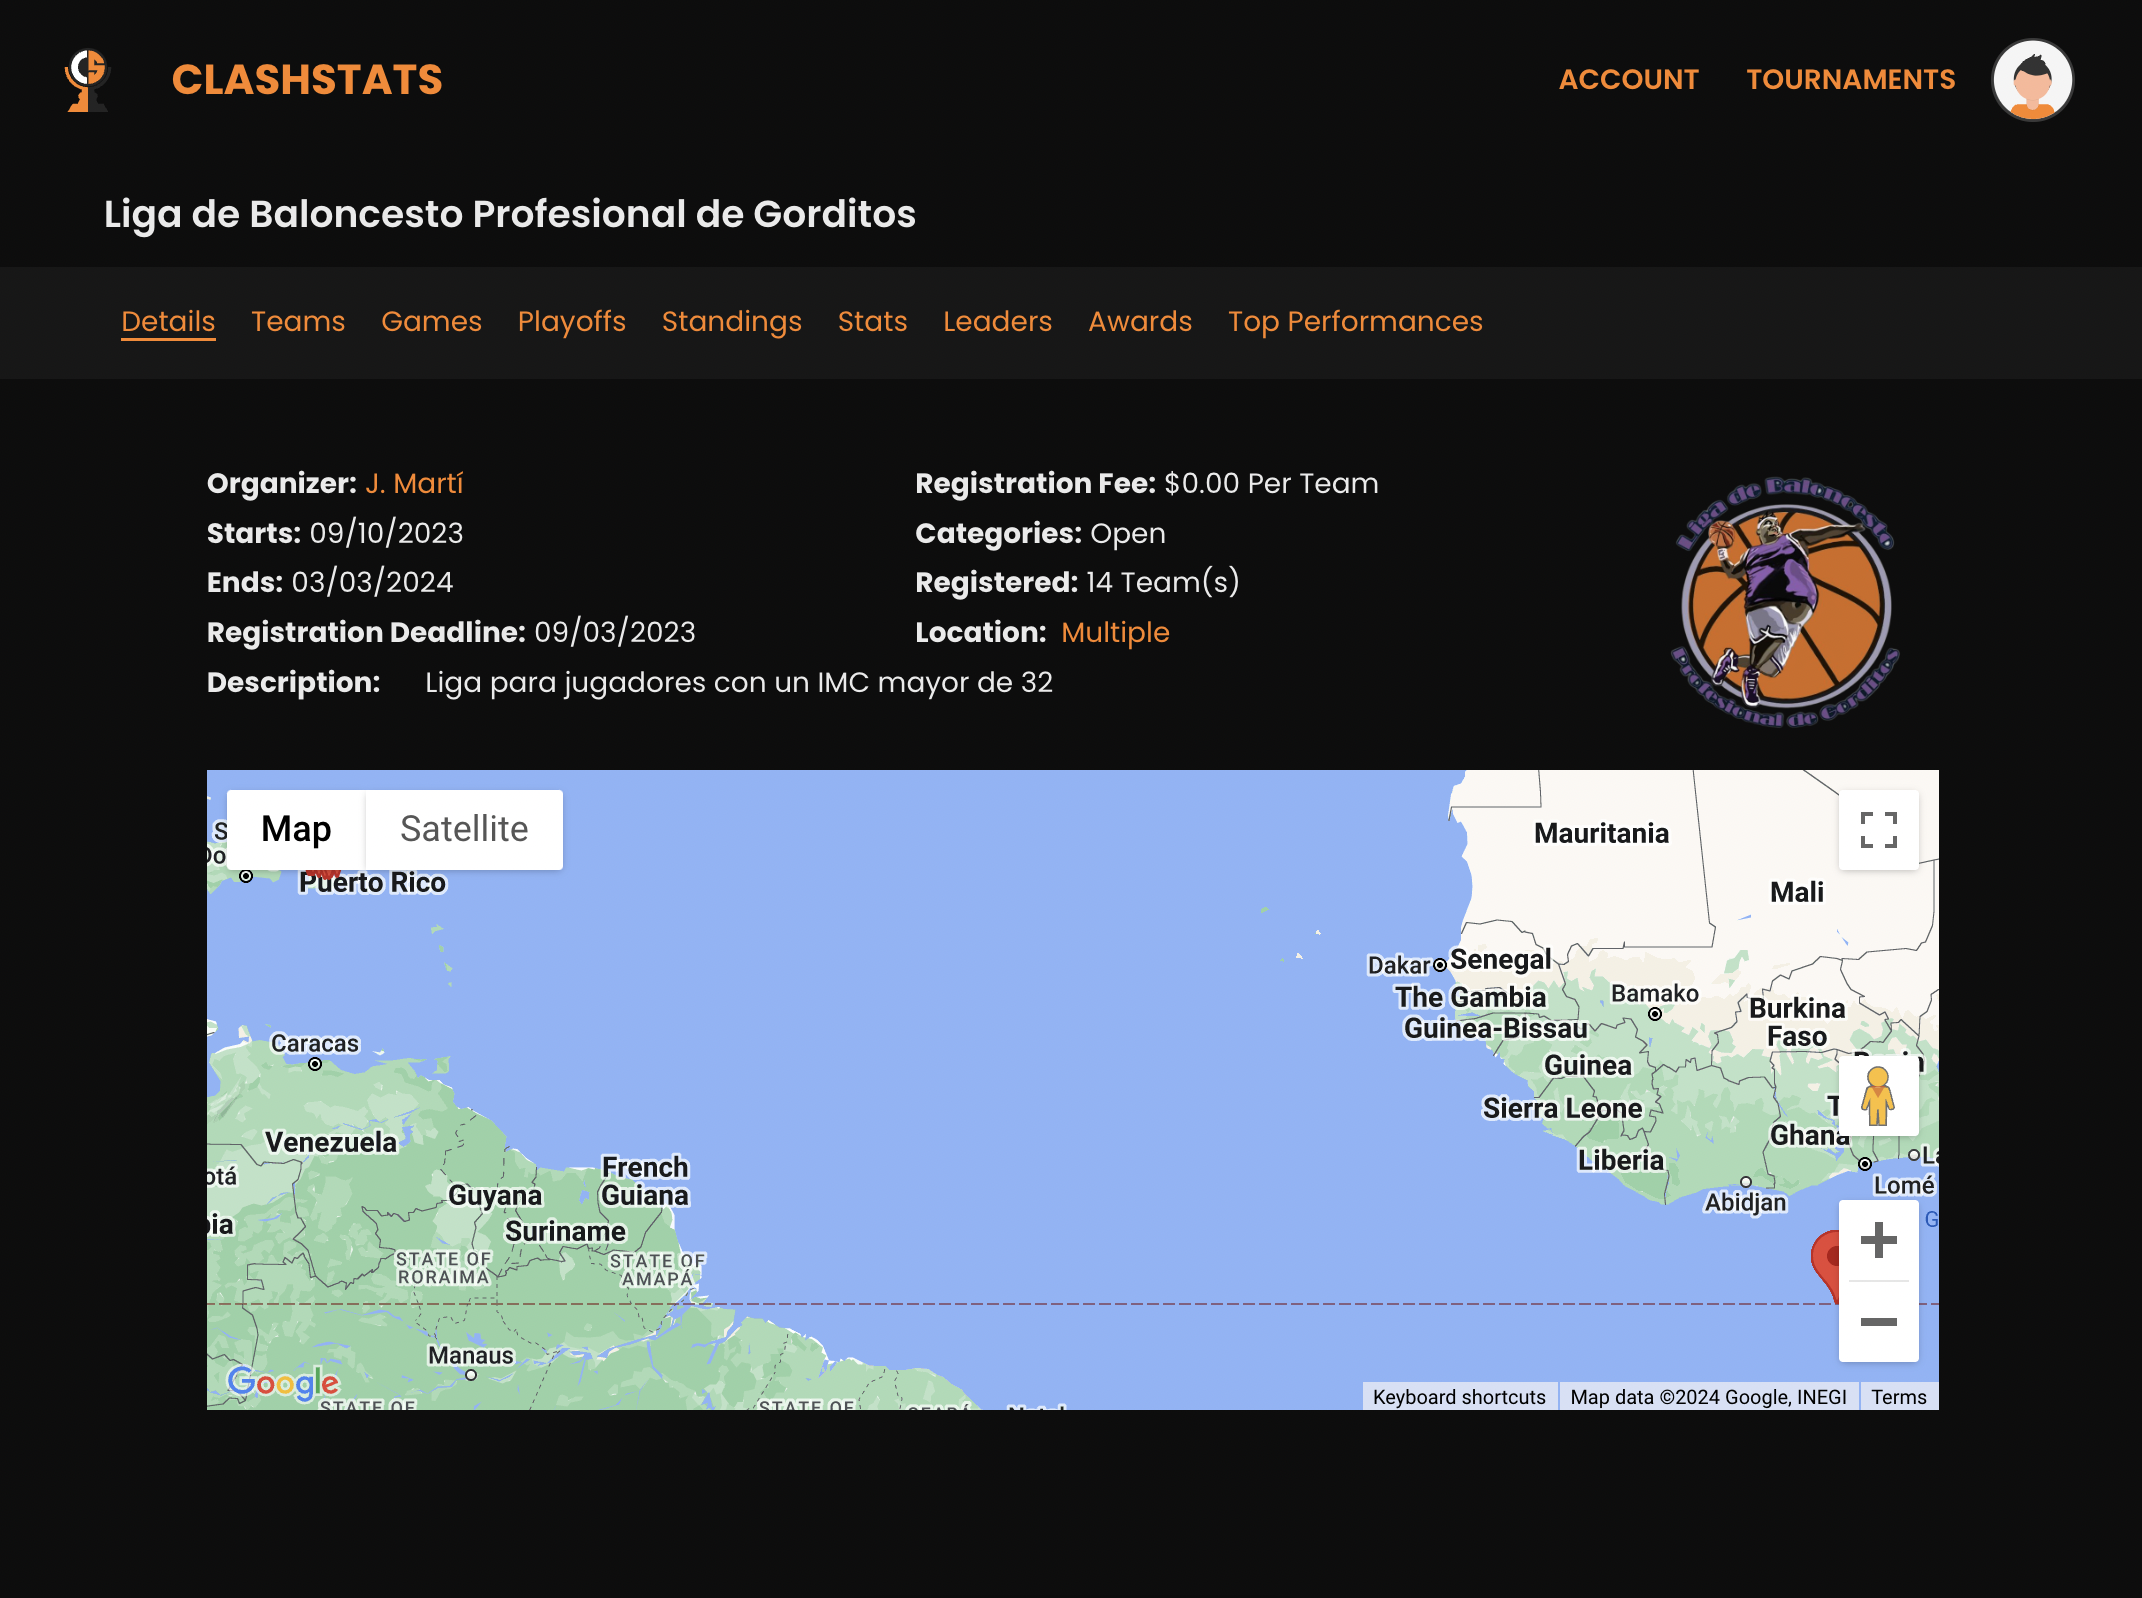The image size is (2142, 1598).
Task: Open the map Terms link
Action: (1898, 1397)
